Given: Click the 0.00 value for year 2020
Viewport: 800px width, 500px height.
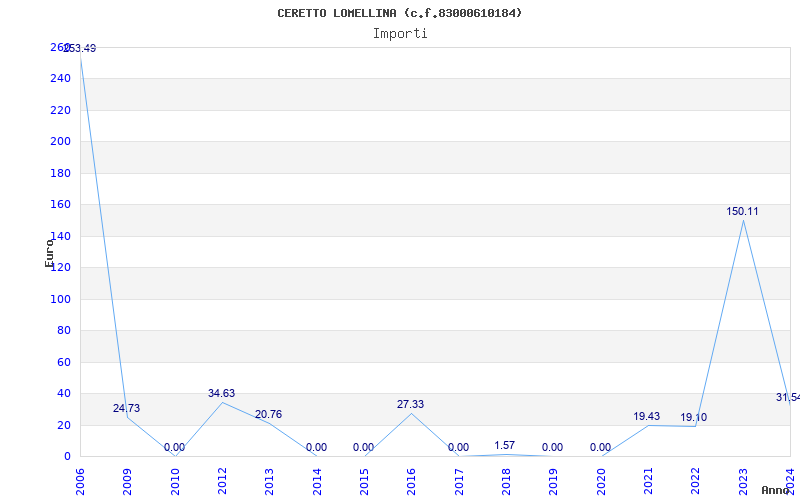Looking at the screenshot, I should (x=601, y=448).
